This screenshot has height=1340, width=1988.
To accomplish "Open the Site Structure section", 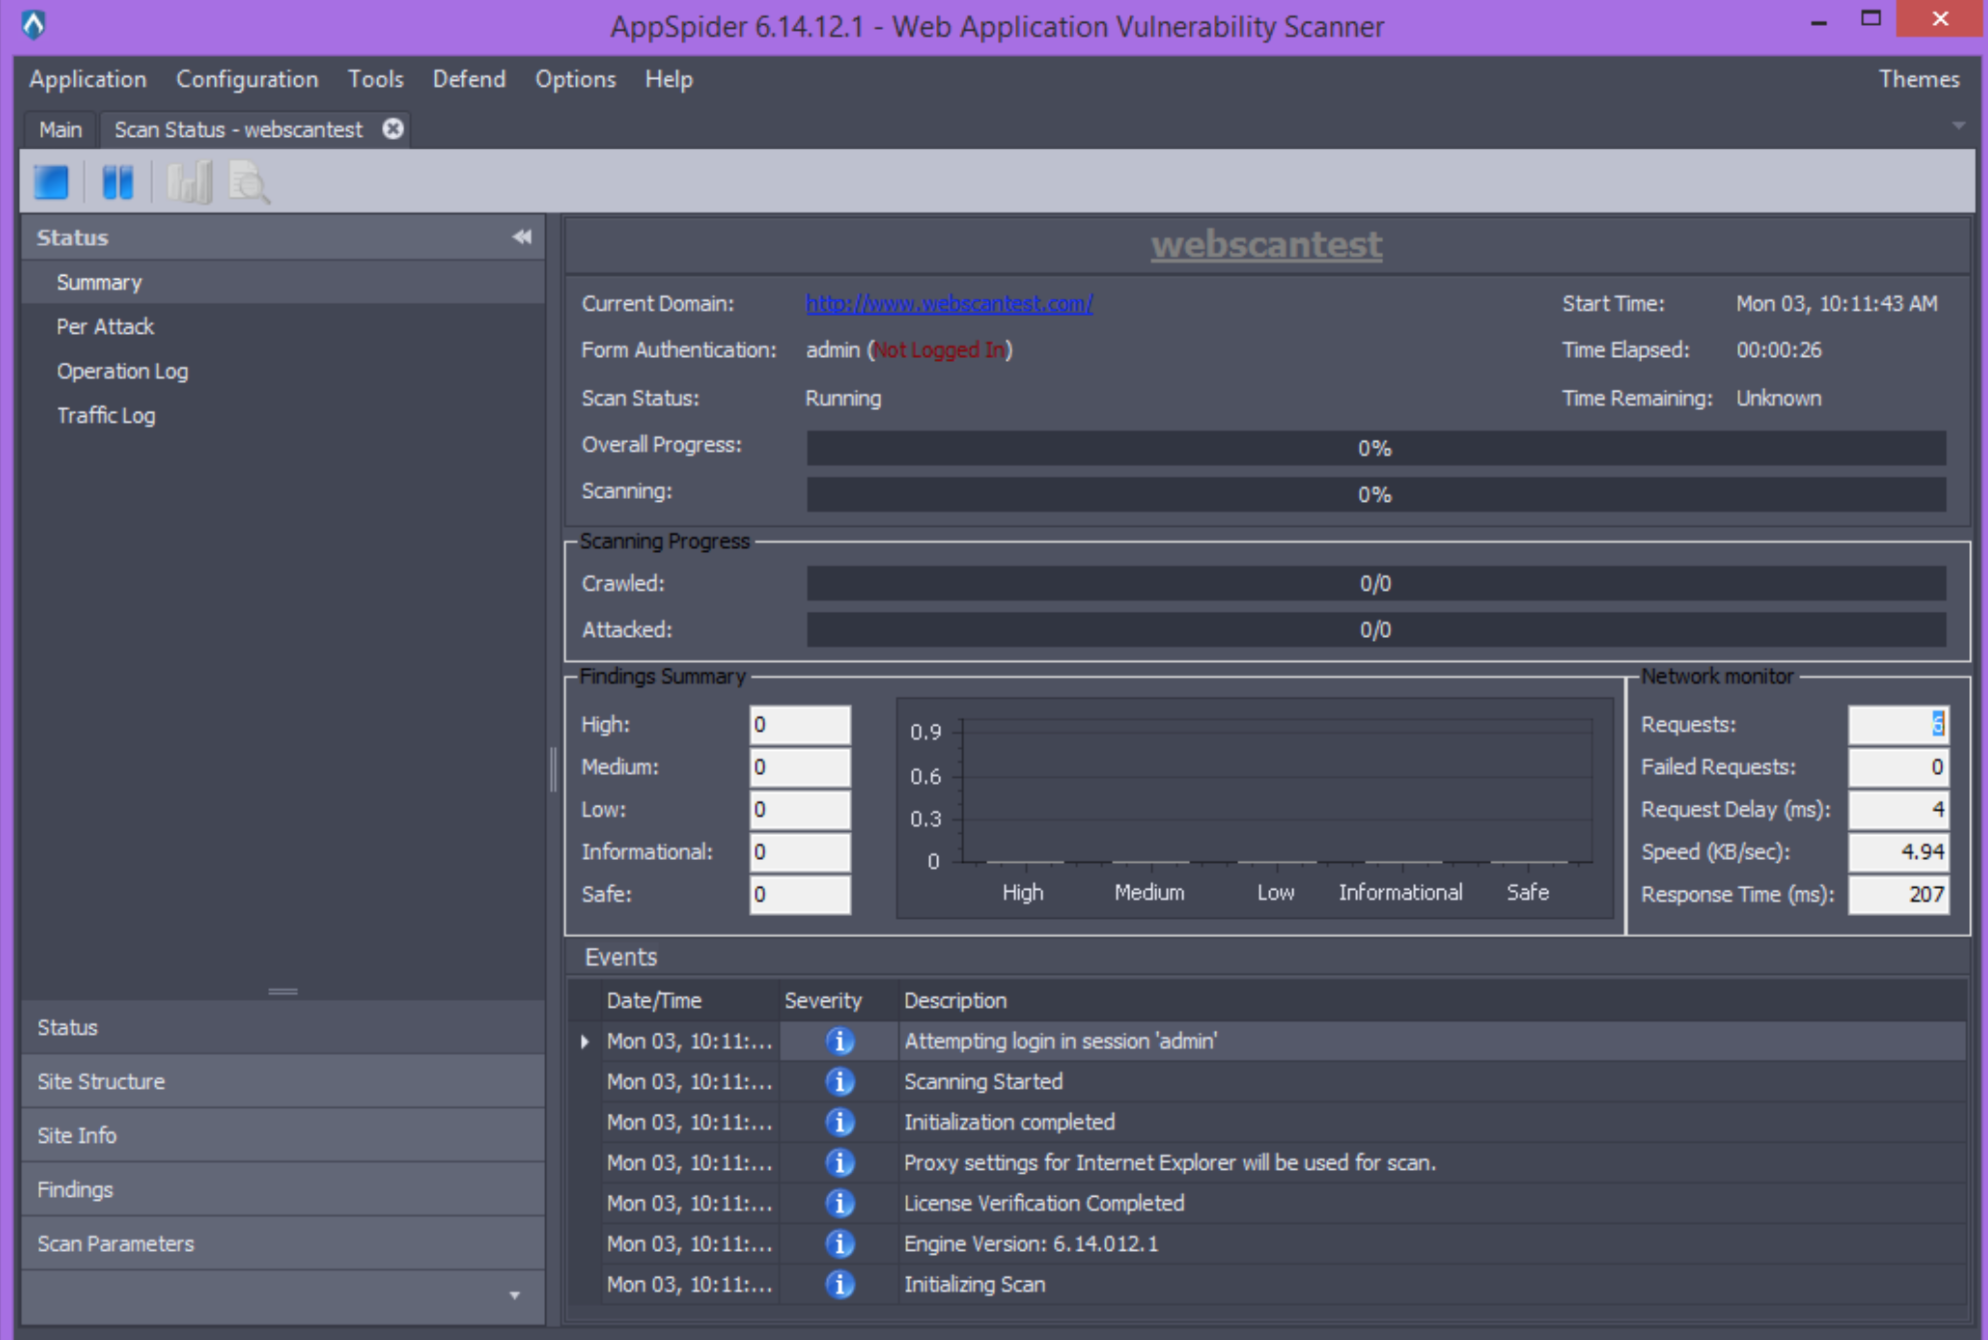I will point(284,1081).
